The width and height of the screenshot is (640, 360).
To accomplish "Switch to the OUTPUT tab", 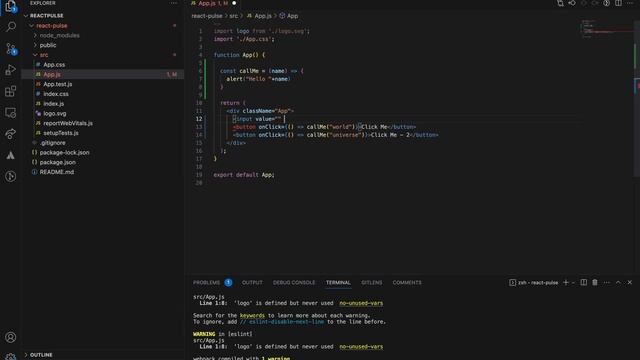I will click(x=252, y=282).
